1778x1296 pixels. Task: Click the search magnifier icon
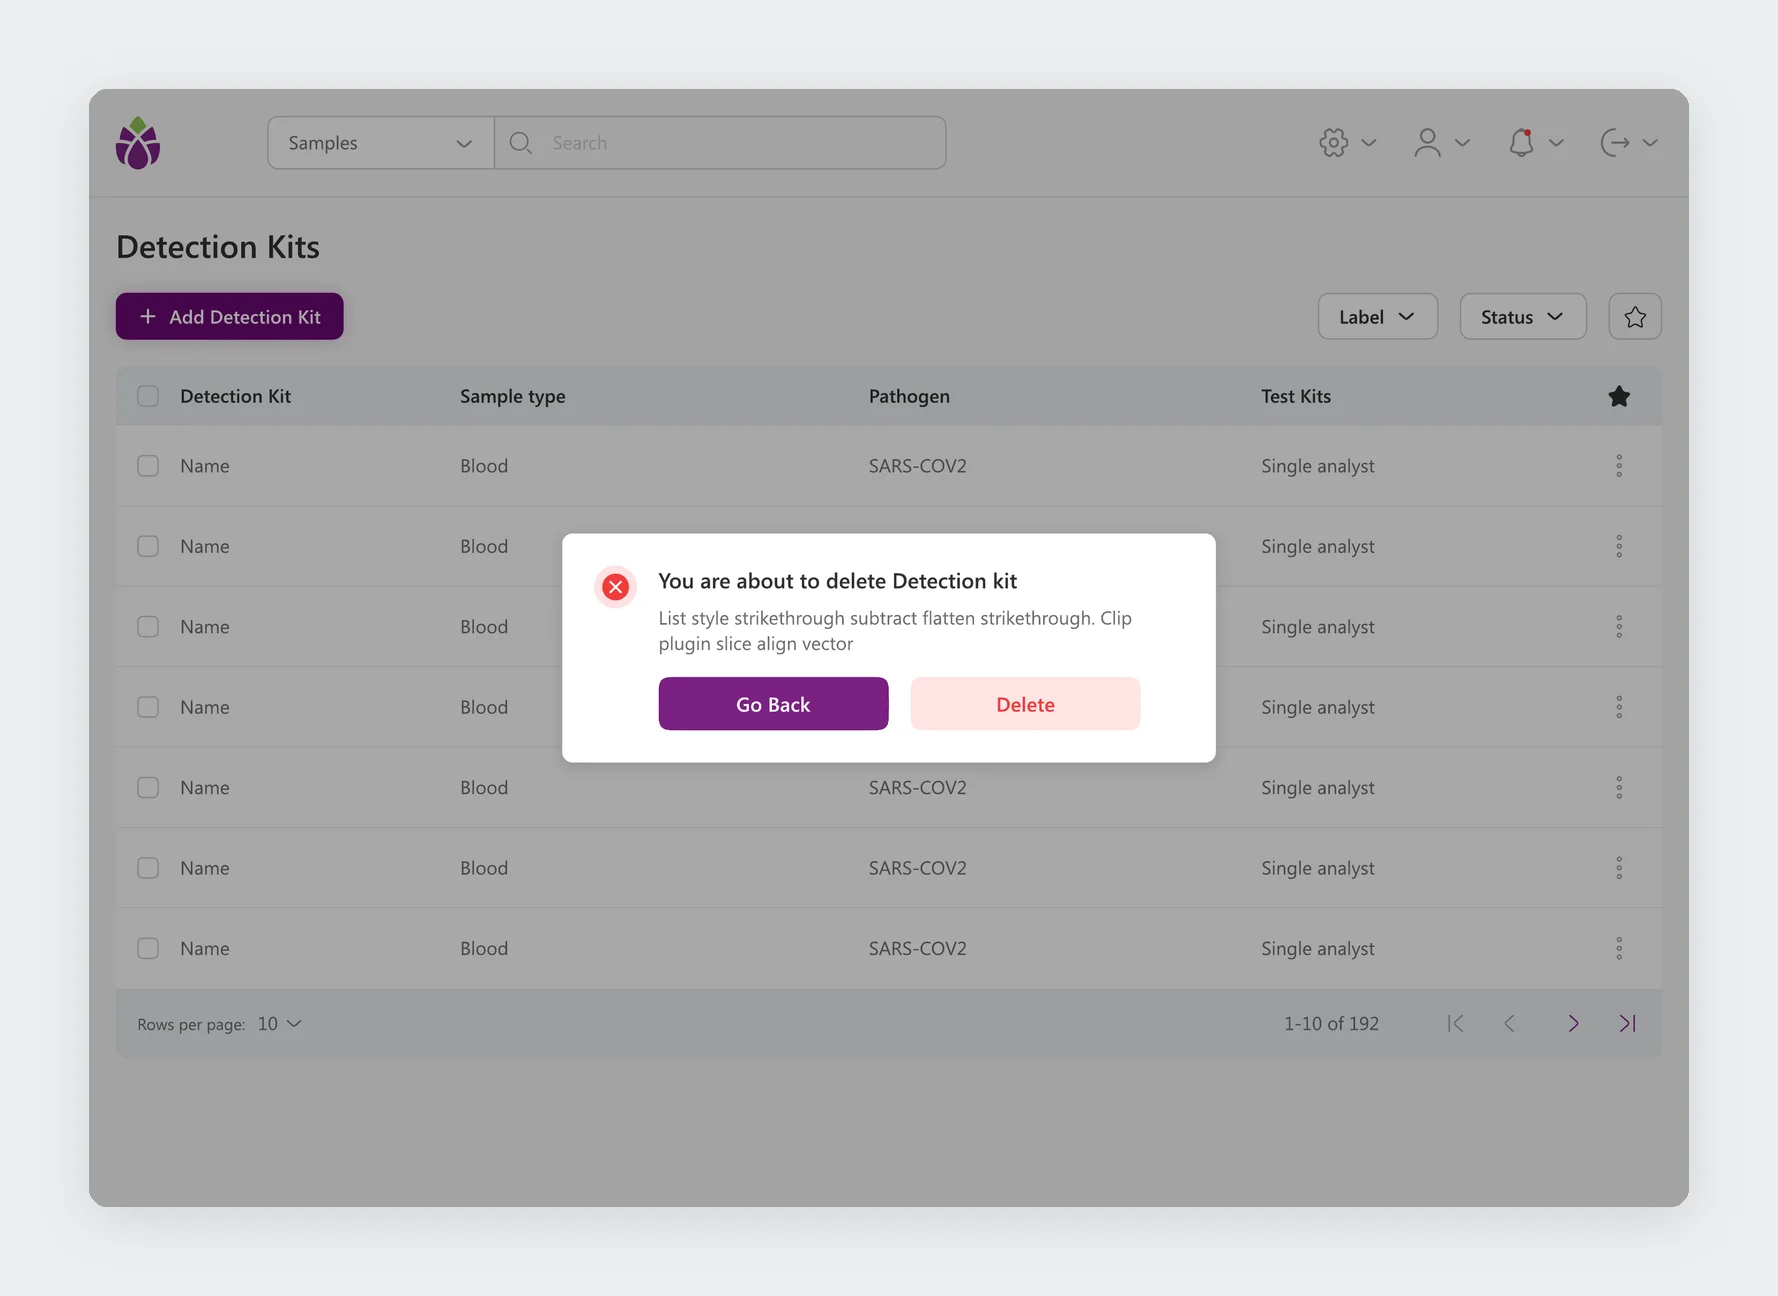(x=520, y=143)
